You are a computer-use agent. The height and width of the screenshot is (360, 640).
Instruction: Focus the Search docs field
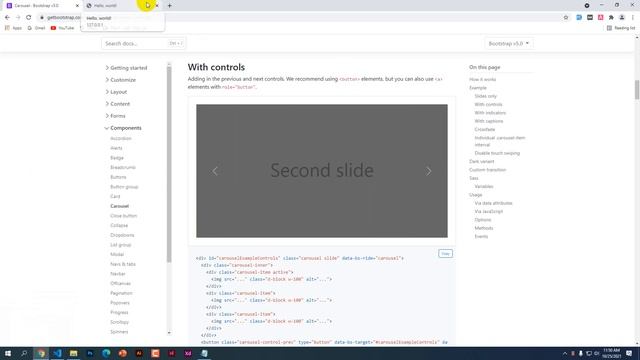[x=144, y=43]
